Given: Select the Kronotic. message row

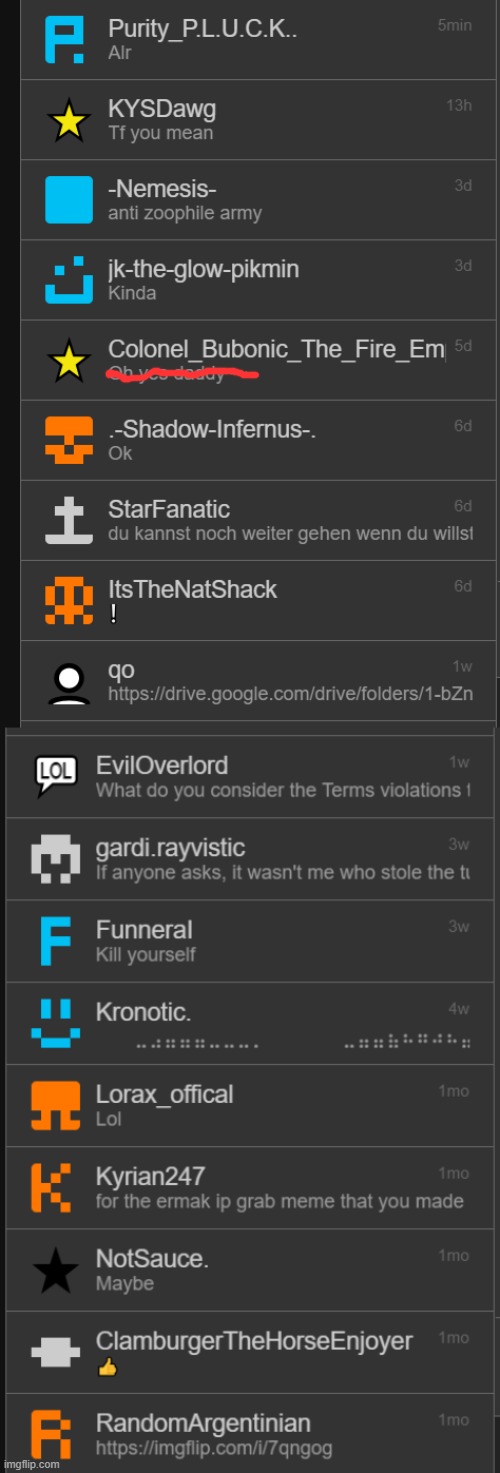Looking at the screenshot, I should tap(250, 1024).
